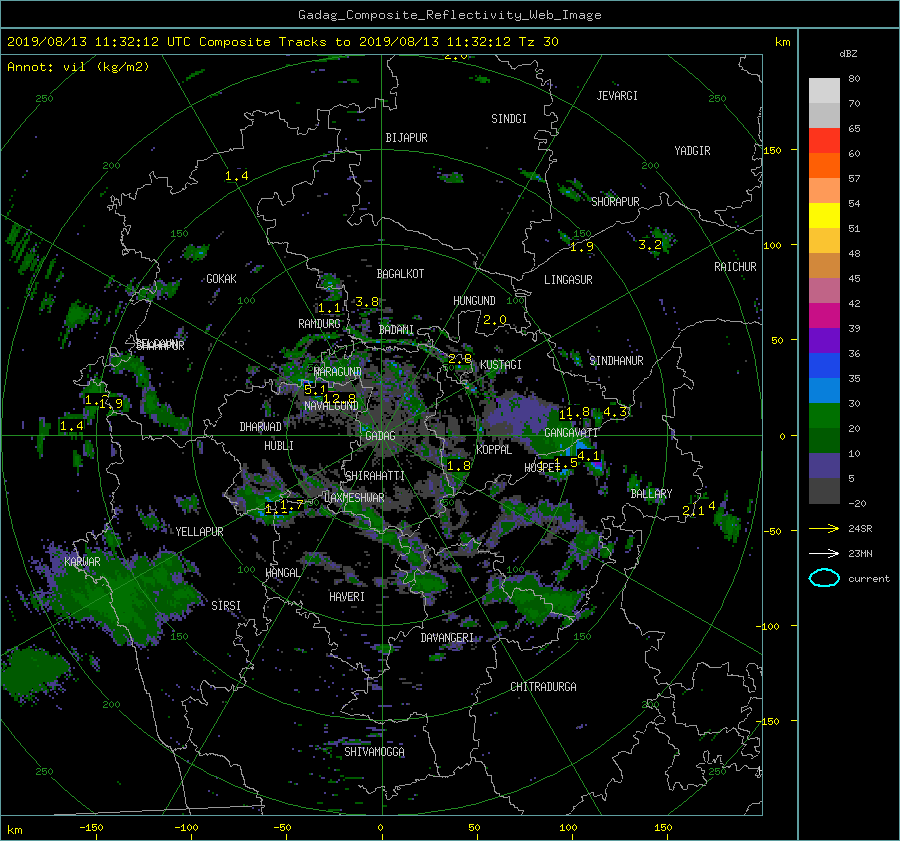Screen dimensions: 900x841
Task: Click the BADAMI town label
Action: [x=396, y=330]
